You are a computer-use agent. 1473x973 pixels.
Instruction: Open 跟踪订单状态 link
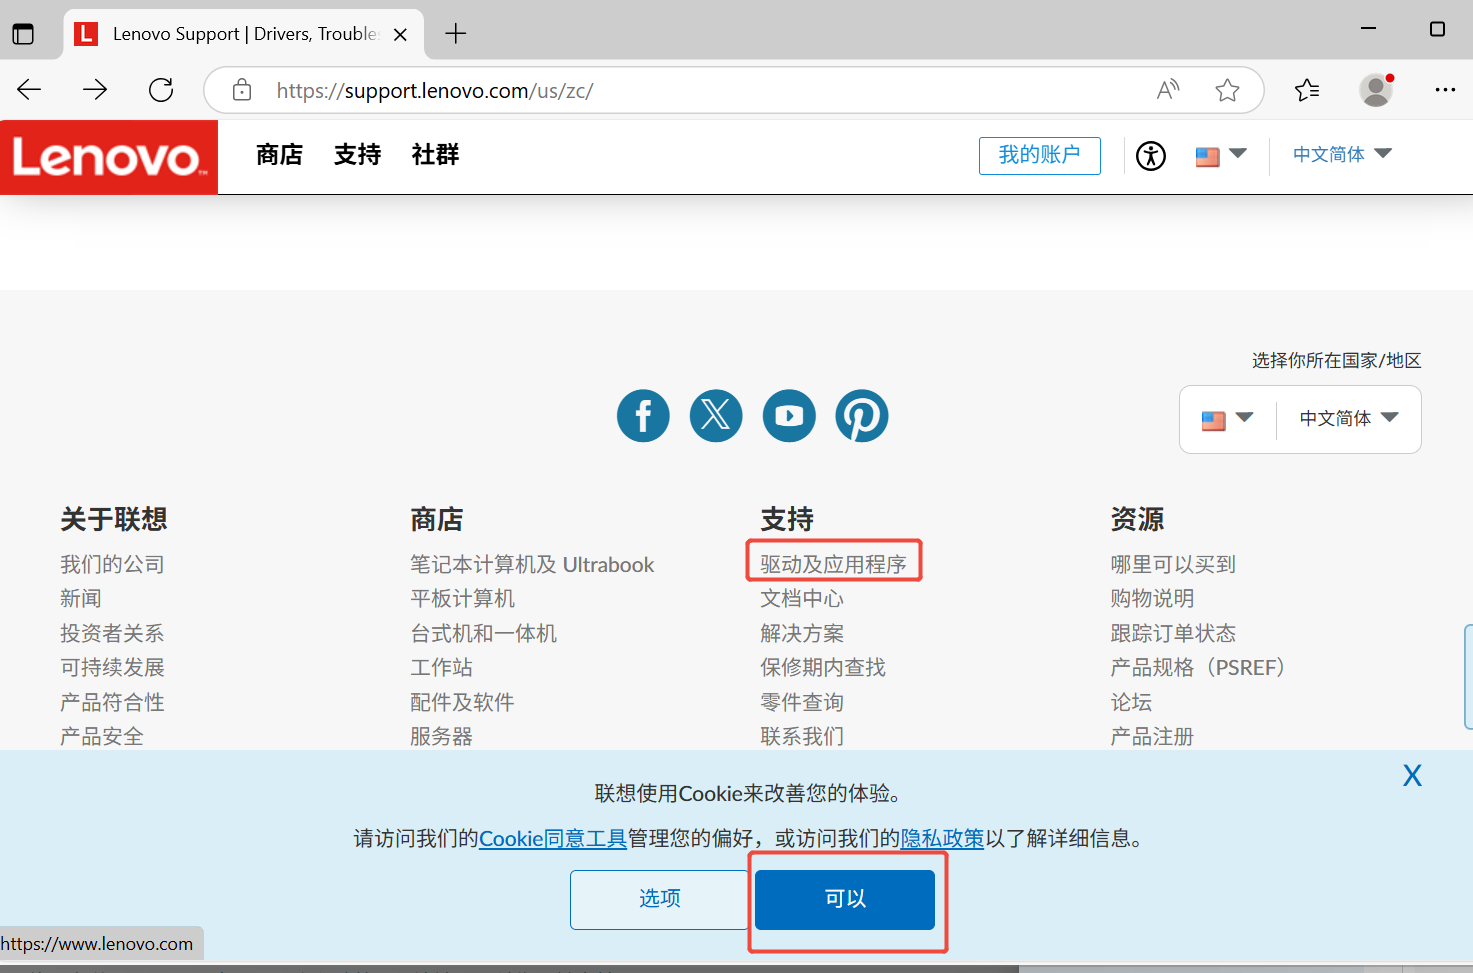coord(1173,633)
